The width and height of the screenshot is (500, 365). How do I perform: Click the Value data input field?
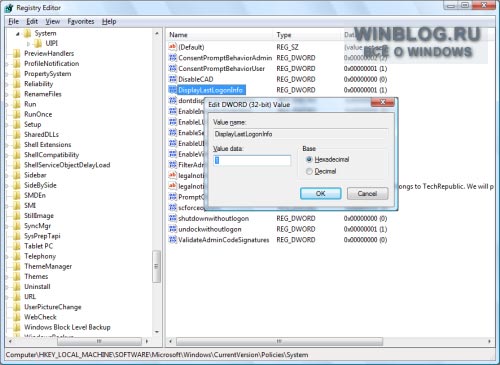coord(252,161)
